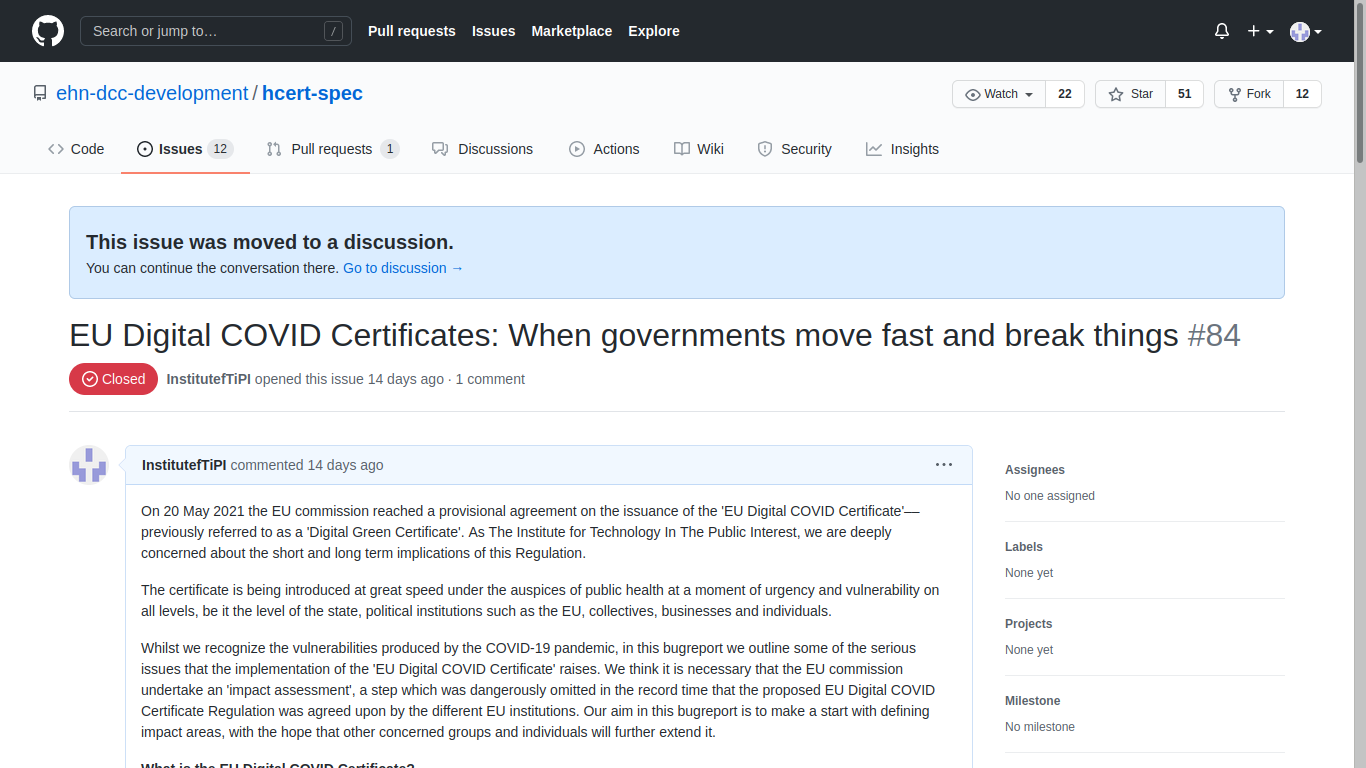Click the repository book icon
Image resolution: width=1366 pixels, height=768 pixels.
[x=40, y=94]
